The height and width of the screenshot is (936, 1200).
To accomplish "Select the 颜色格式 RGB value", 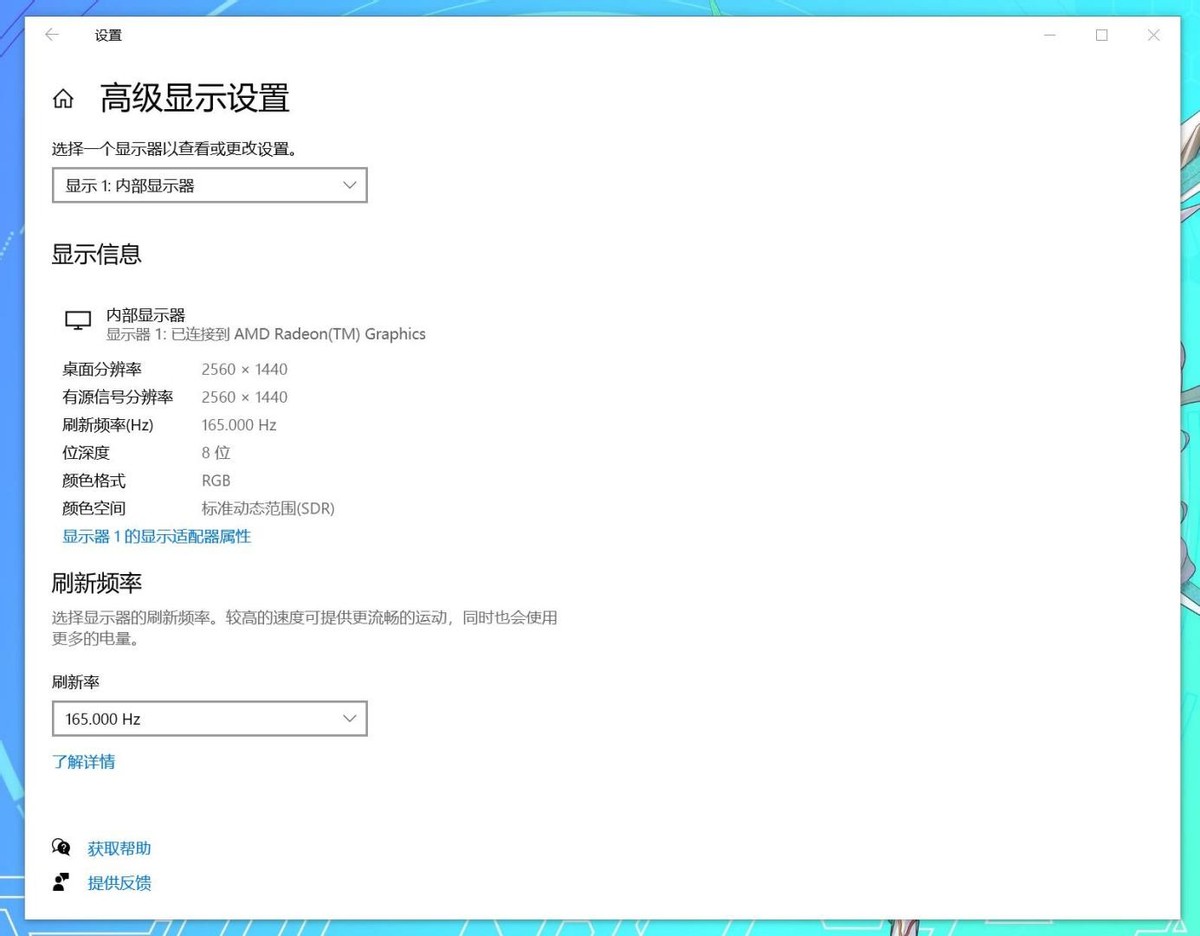I will [216, 480].
